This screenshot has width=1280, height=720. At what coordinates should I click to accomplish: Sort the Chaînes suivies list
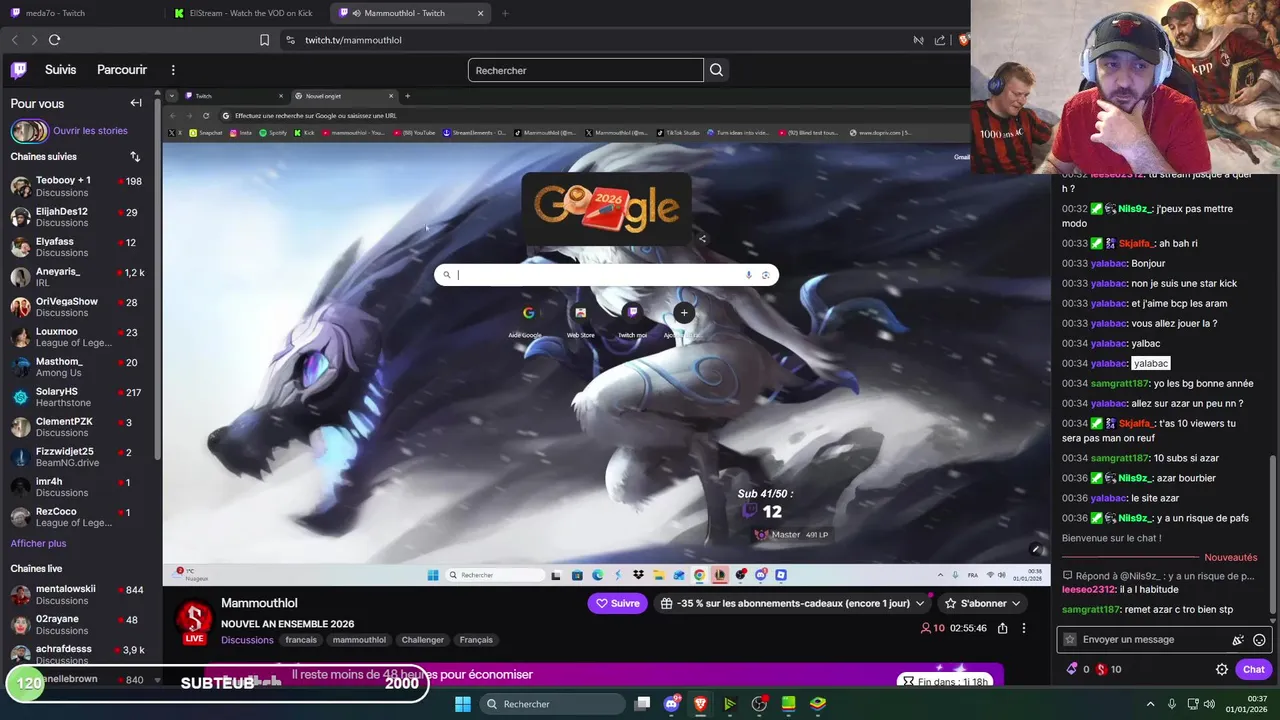coord(135,157)
